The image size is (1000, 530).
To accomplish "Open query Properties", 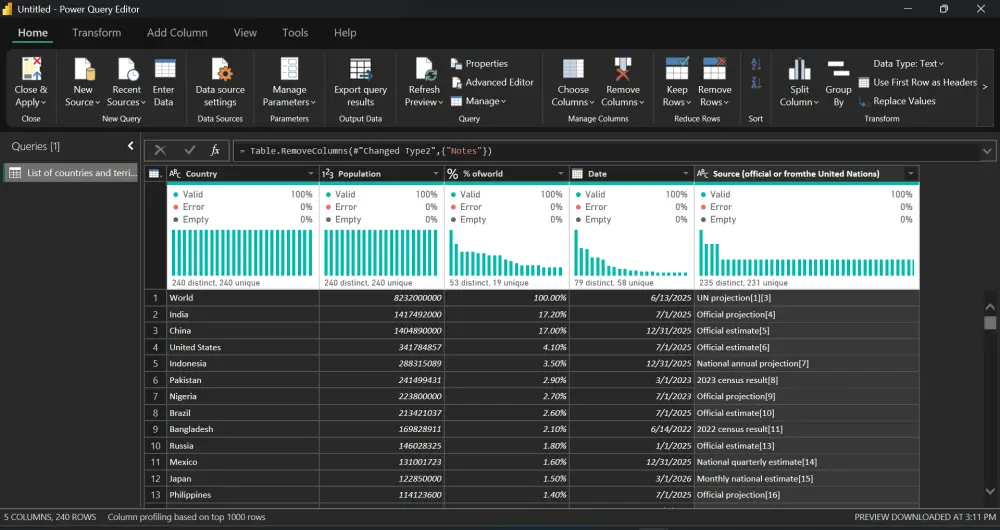I will click(479, 64).
